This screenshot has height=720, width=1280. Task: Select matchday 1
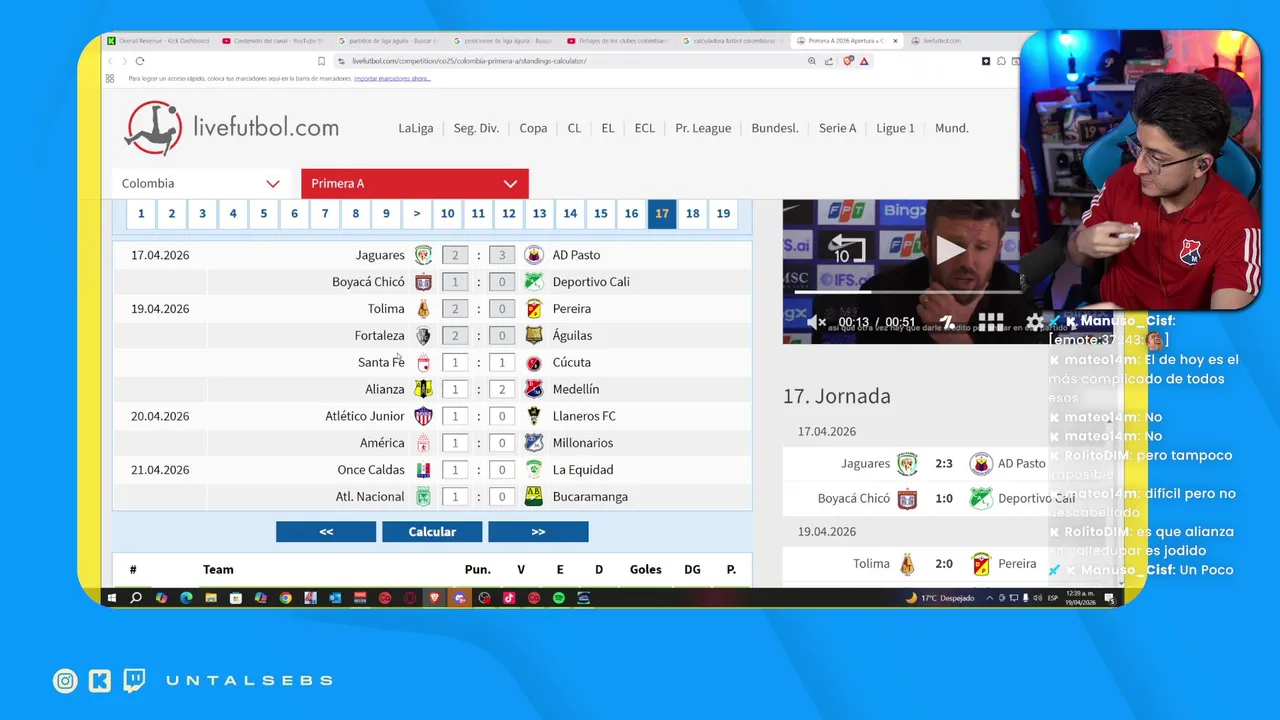click(x=141, y=213)
